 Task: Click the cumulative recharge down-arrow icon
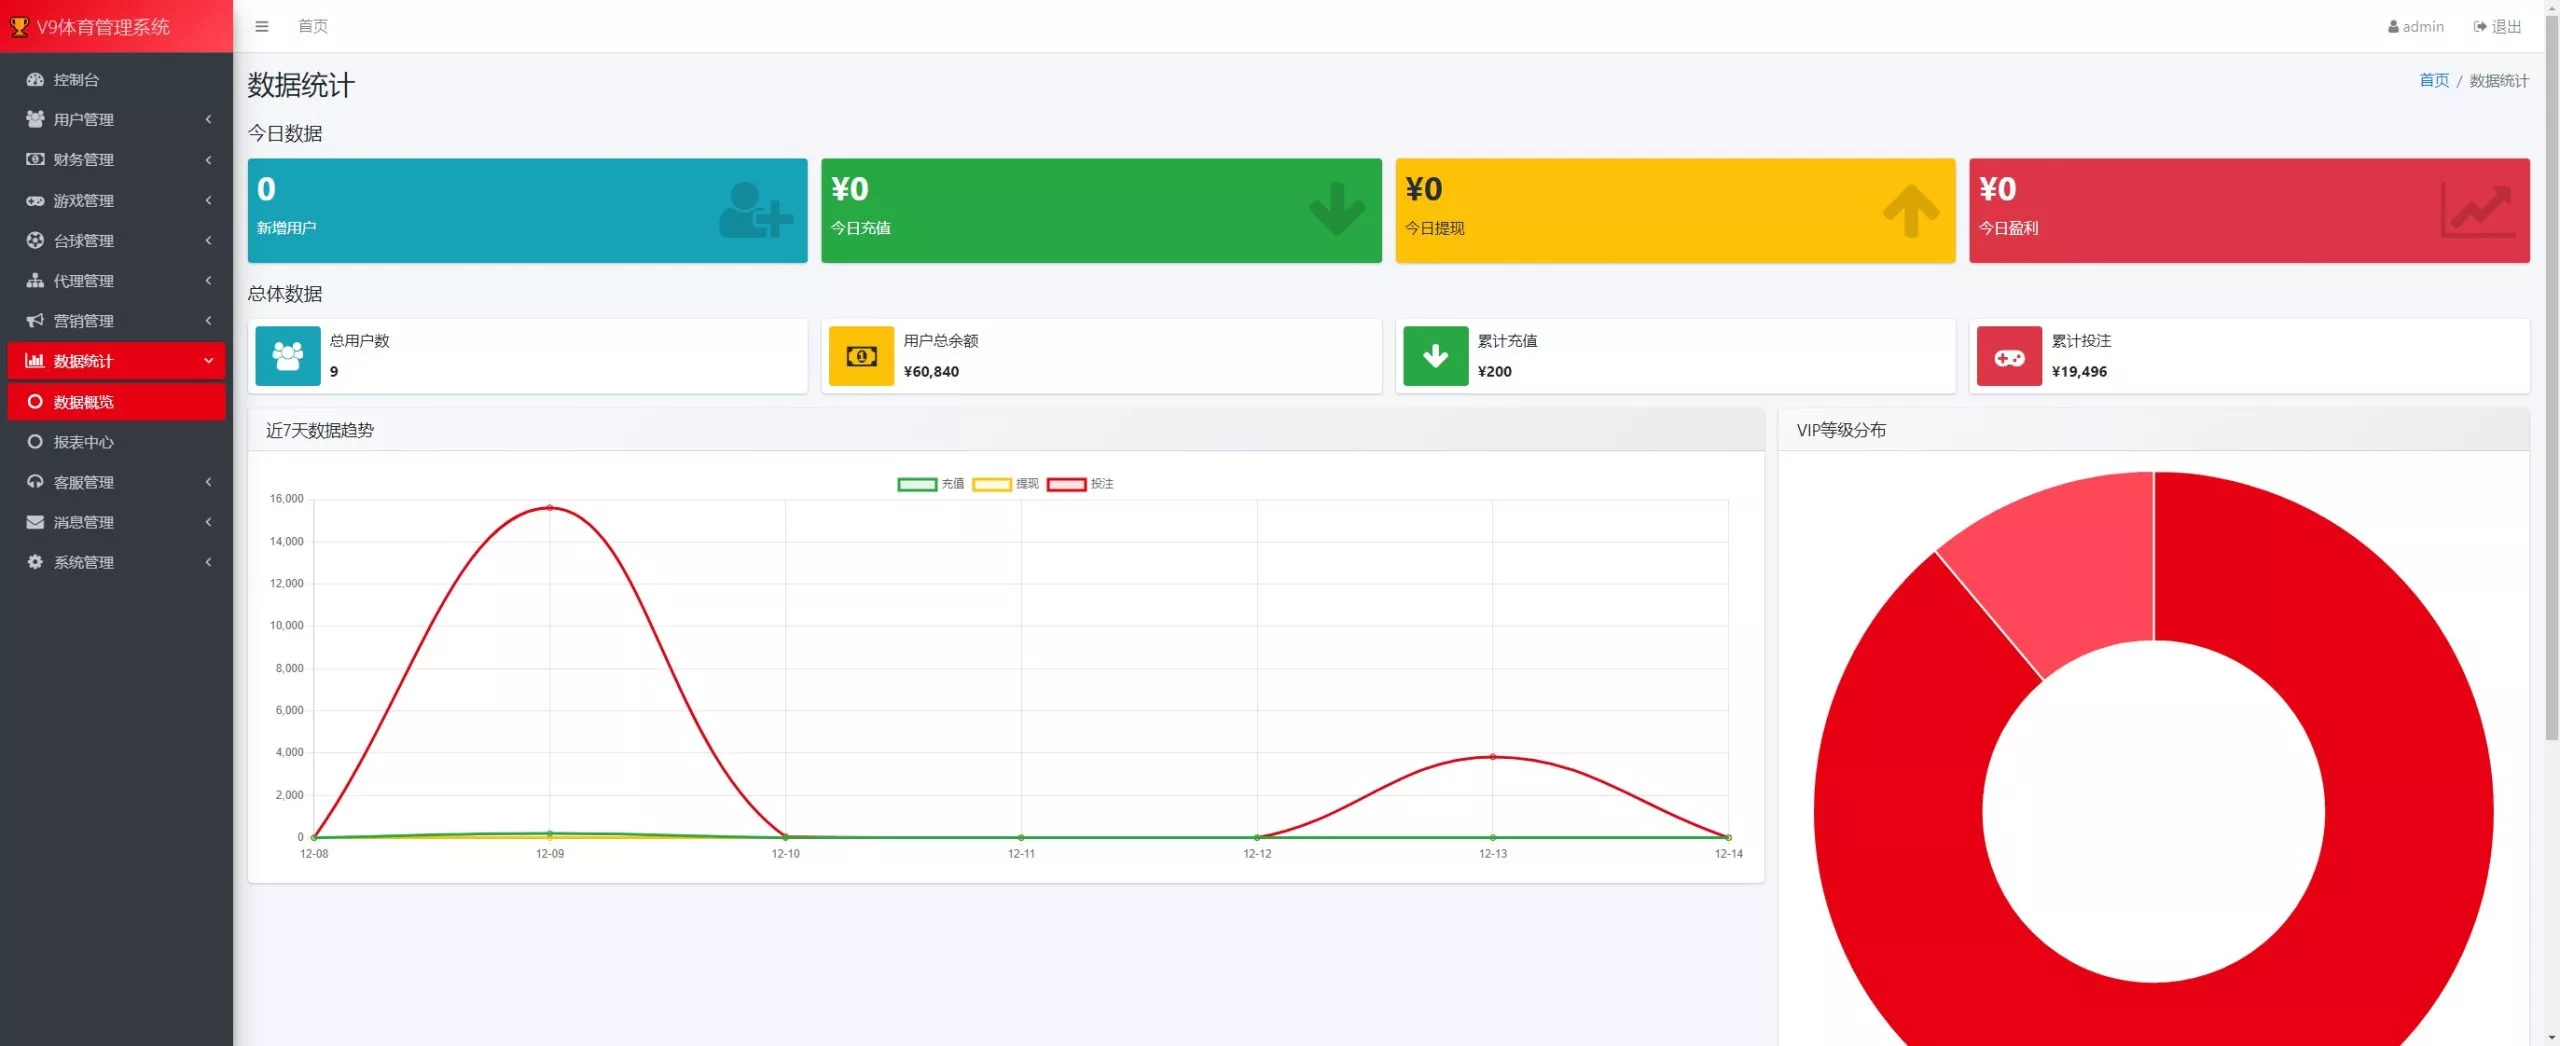(1435, 356)
